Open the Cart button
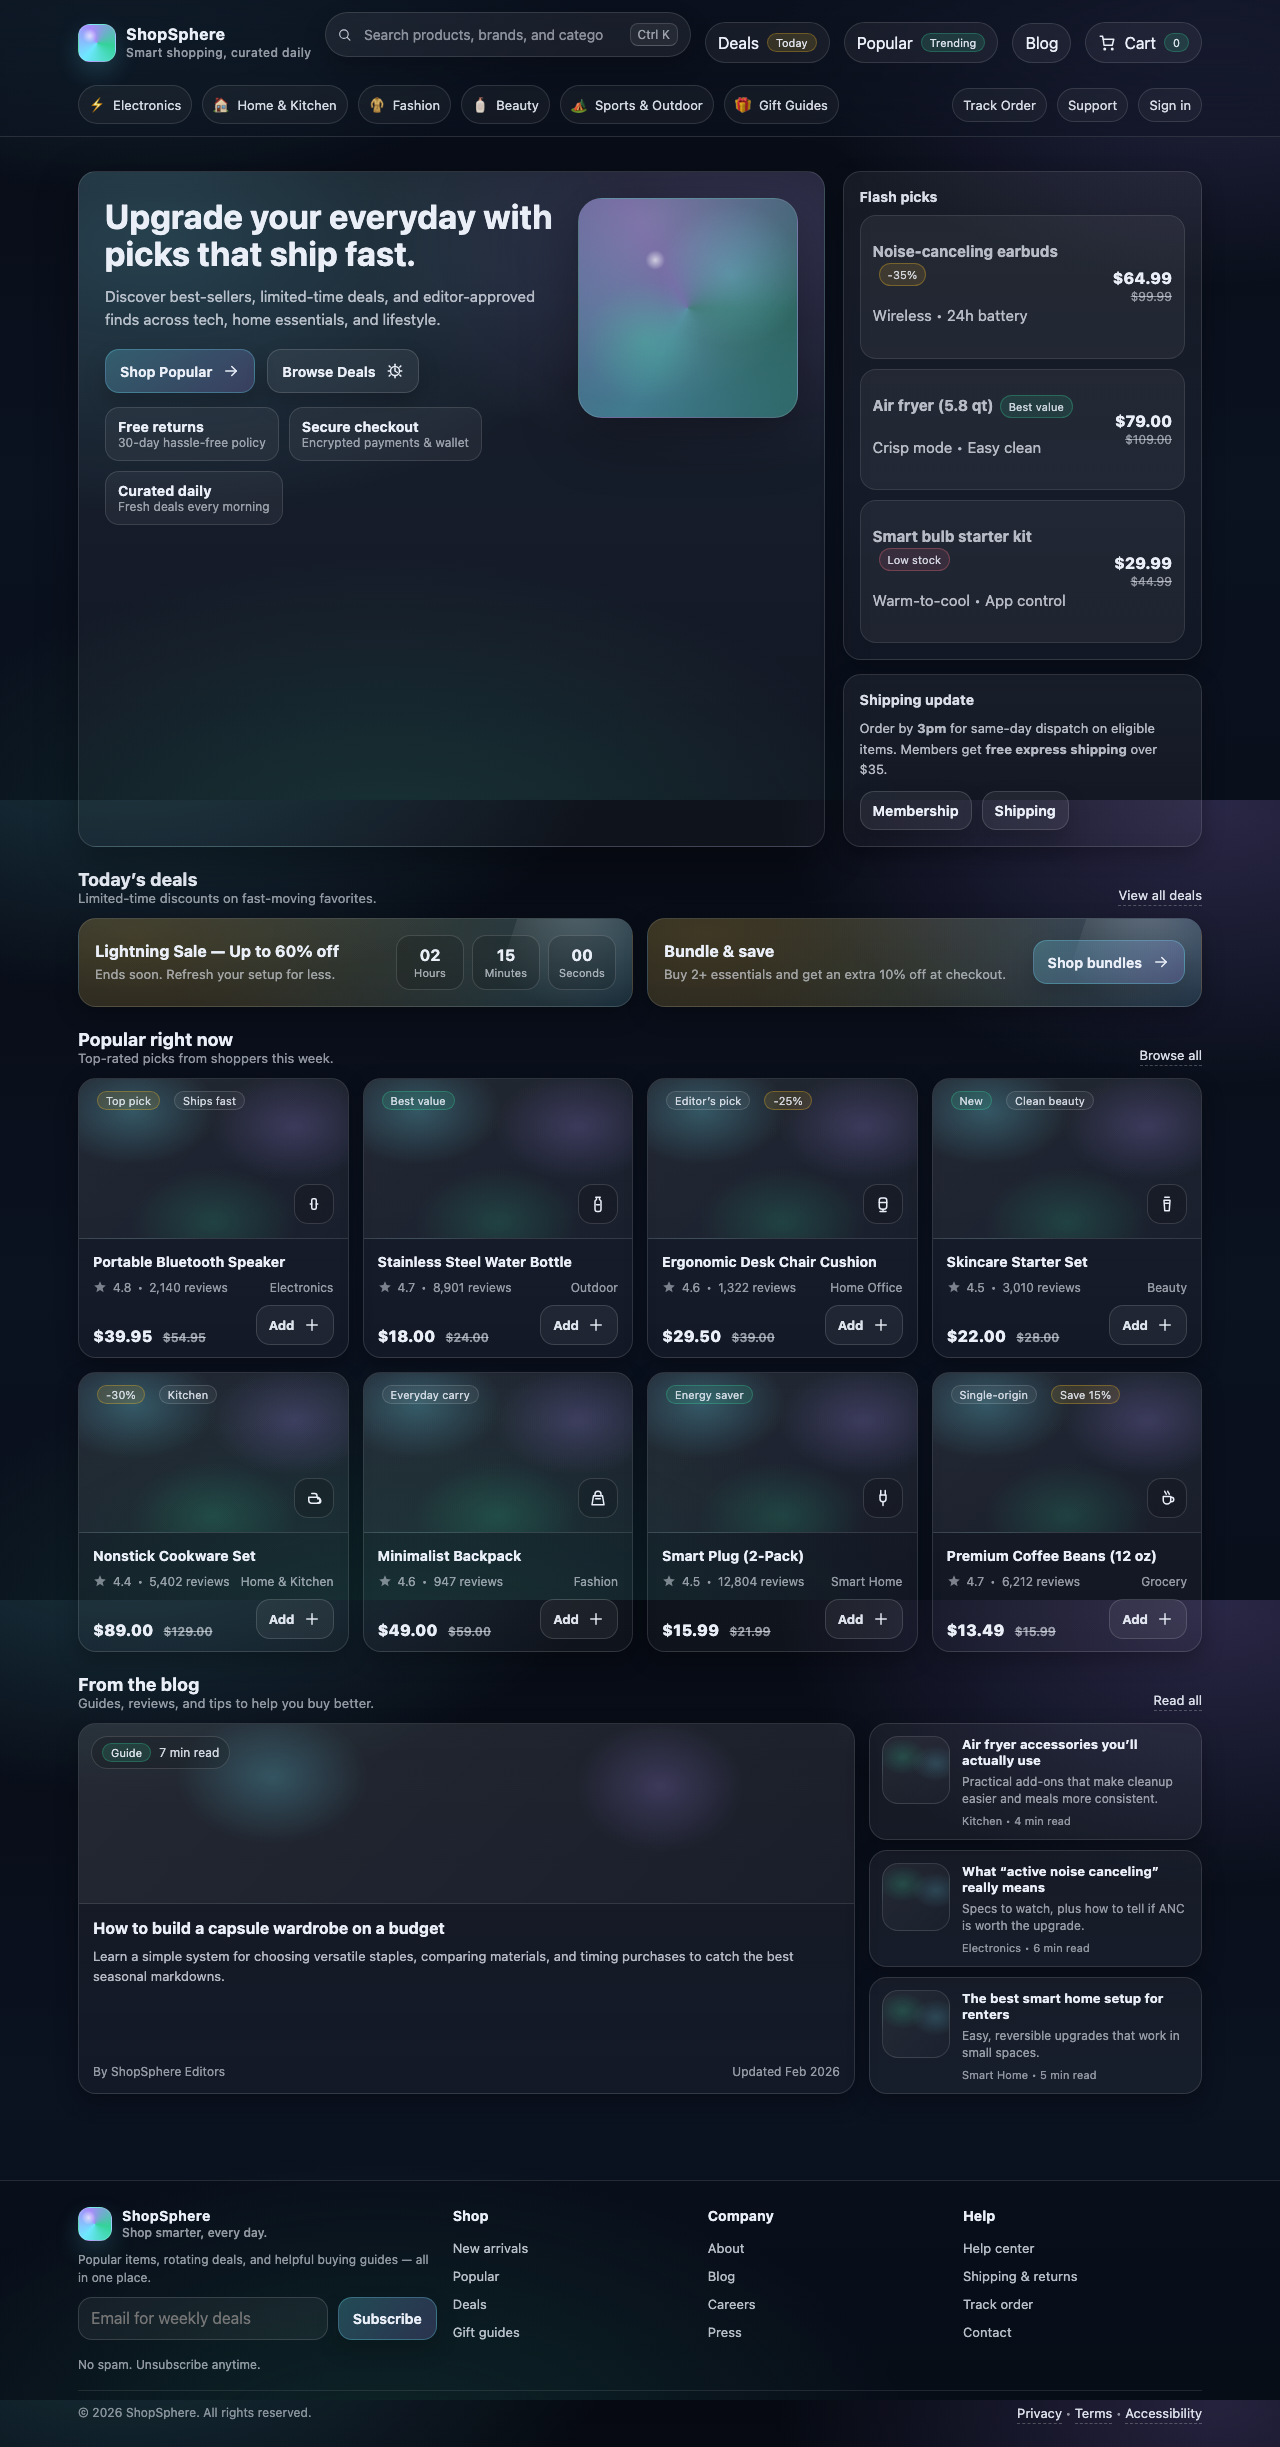The width and height of the screenshot is (1280, 2447). pyautogui.click(x=1143, y=43)
